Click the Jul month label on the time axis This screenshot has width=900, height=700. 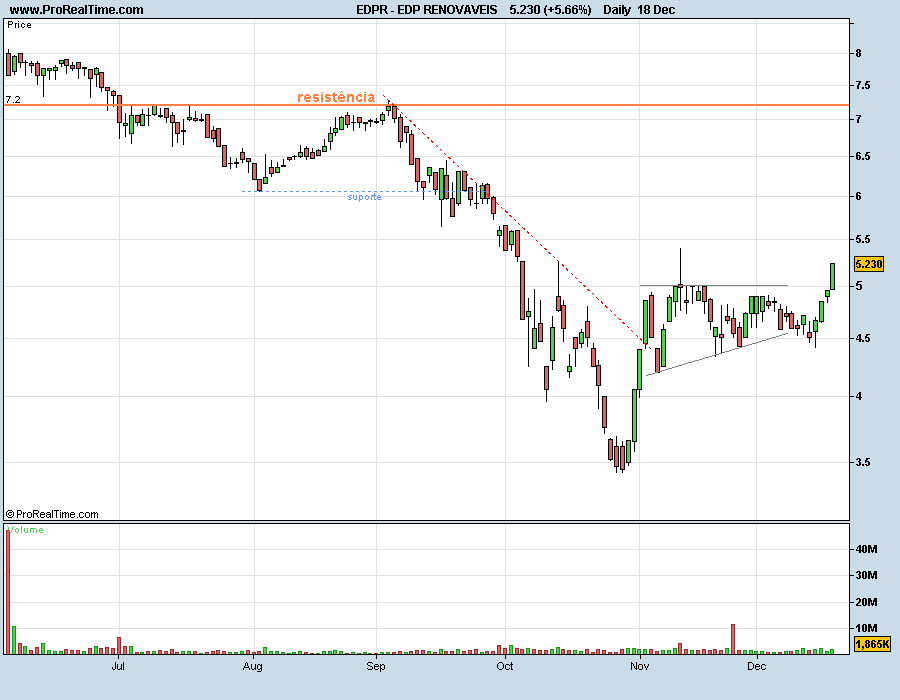coord(118,666)
